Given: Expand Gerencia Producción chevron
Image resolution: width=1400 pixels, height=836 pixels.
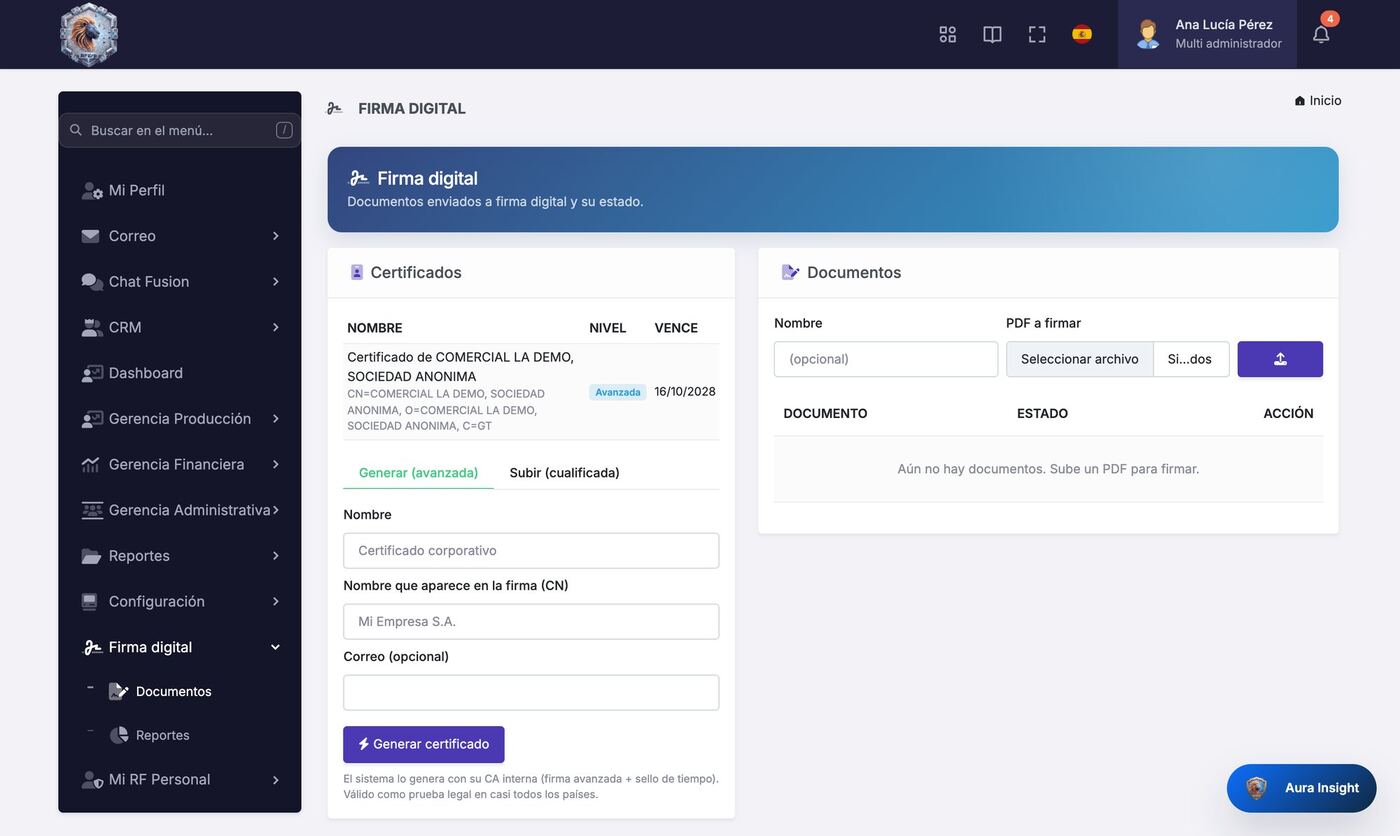Looking at the screenshot, I should (275, 419).
